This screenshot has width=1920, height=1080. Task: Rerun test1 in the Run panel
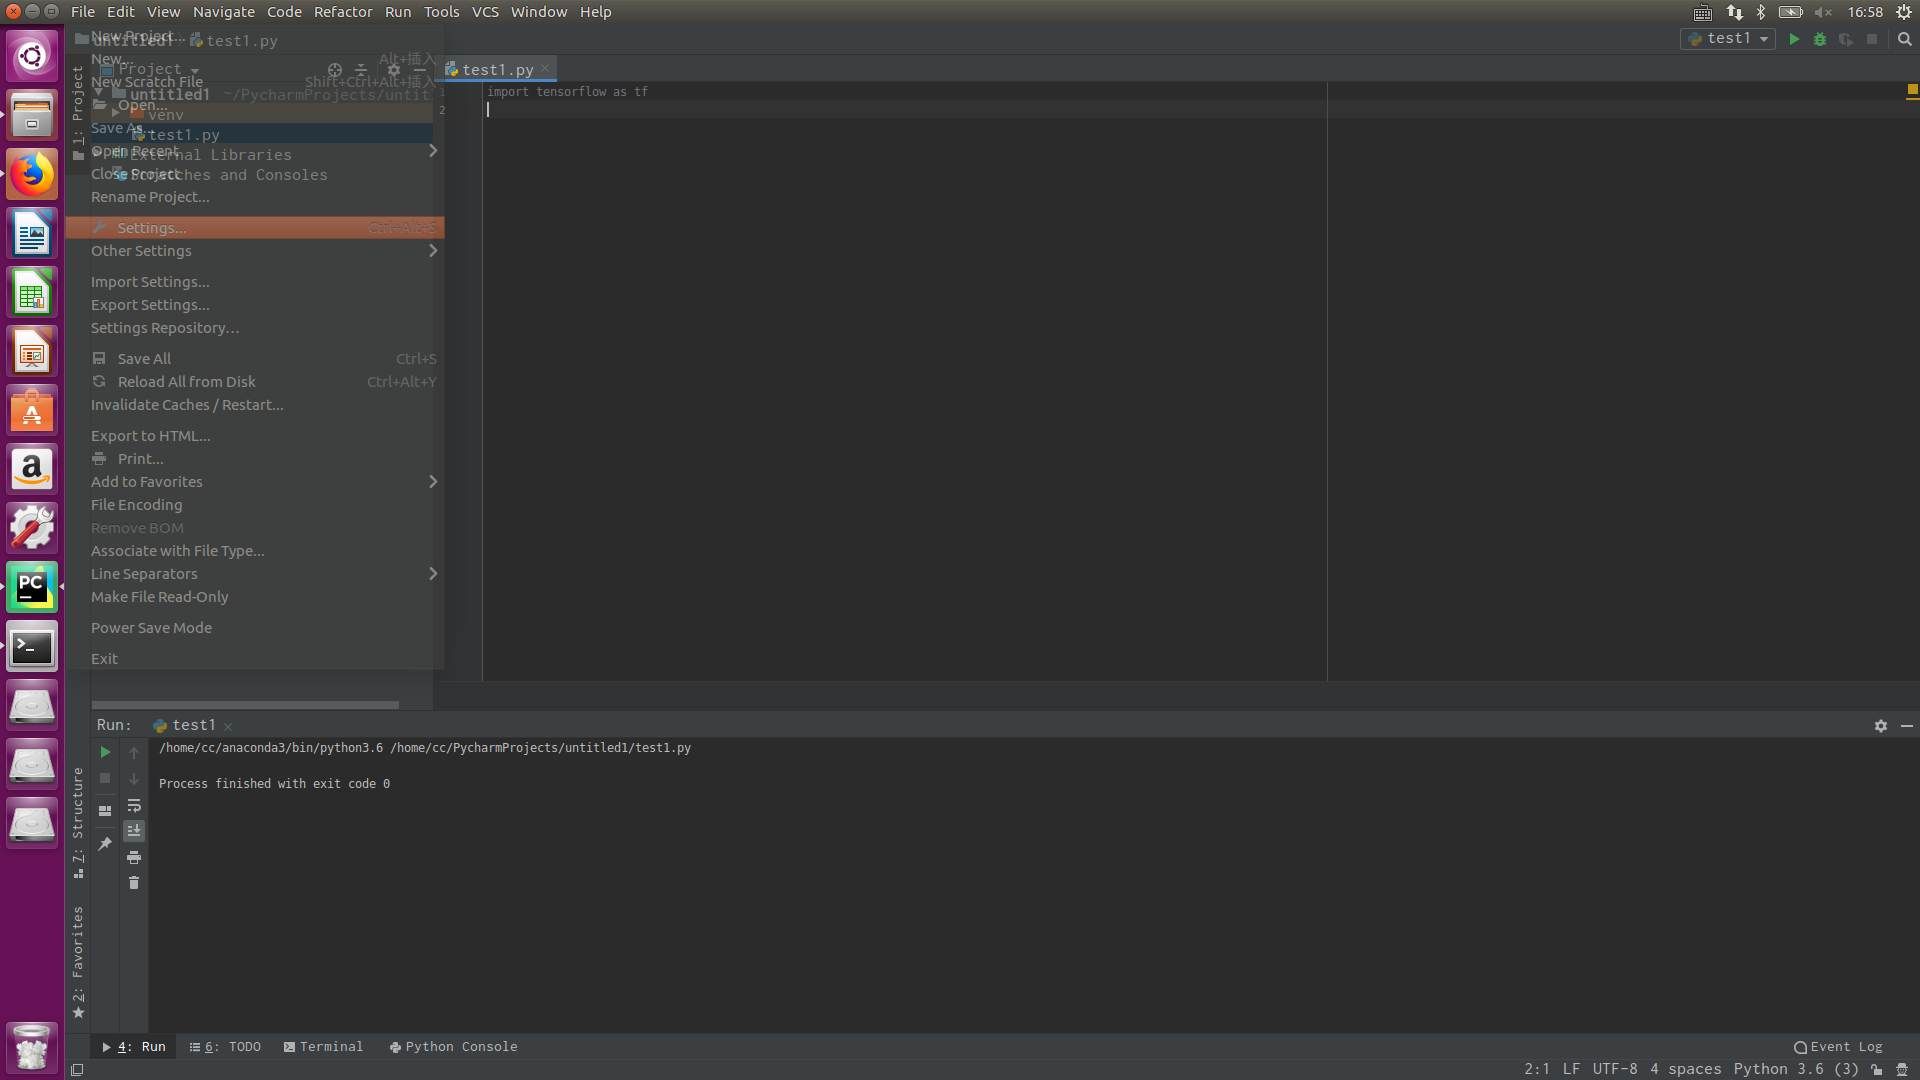click(105, 752)
